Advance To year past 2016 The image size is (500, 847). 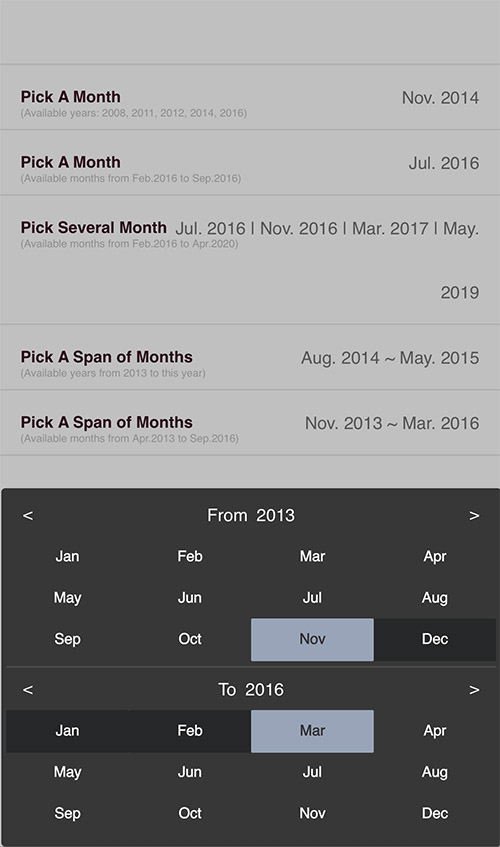[x=474, y=690]
